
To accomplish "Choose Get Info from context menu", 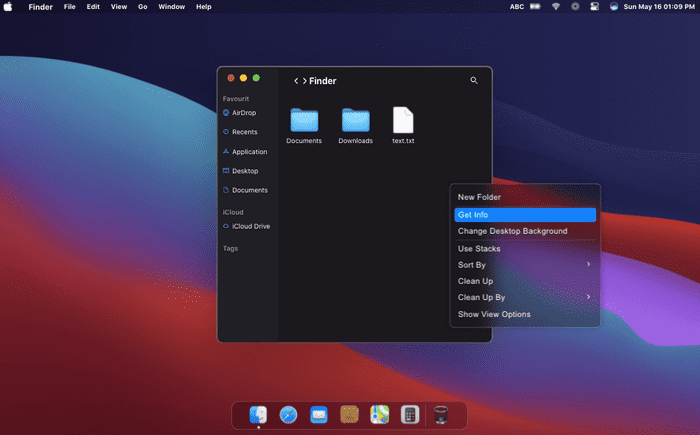I will click(x=525, y=215).
